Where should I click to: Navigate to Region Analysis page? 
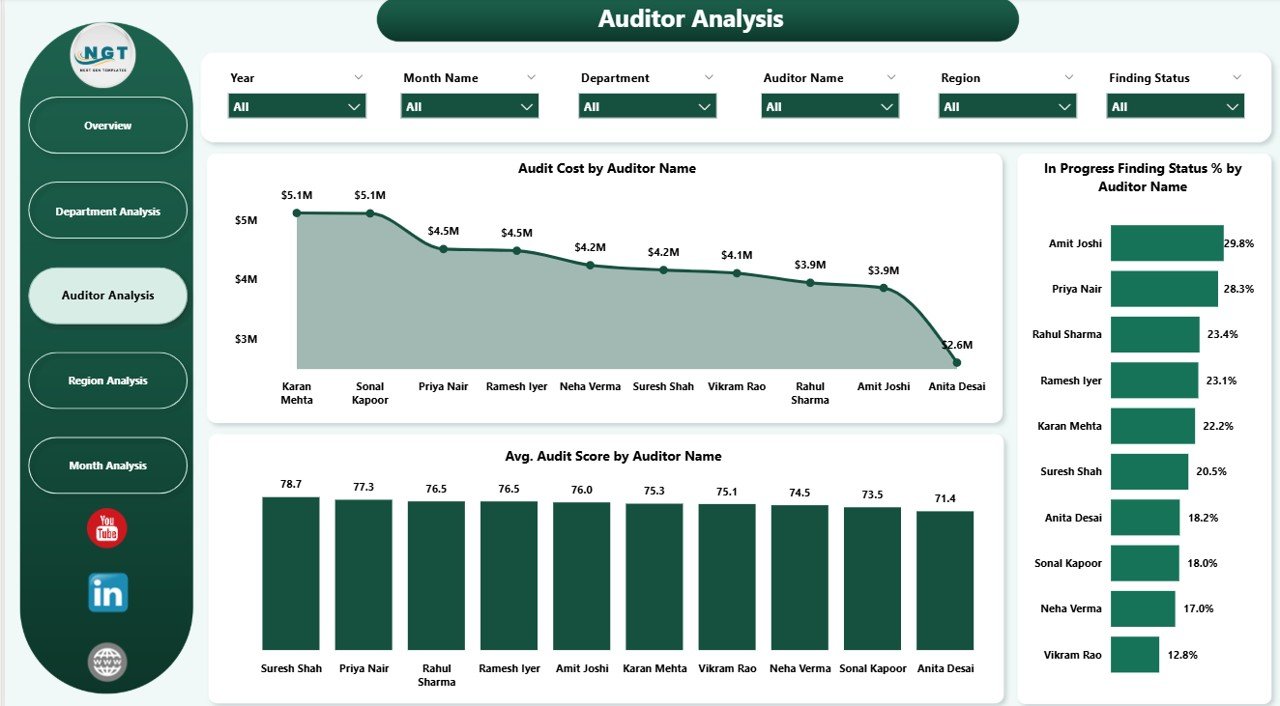pos(107,380)
